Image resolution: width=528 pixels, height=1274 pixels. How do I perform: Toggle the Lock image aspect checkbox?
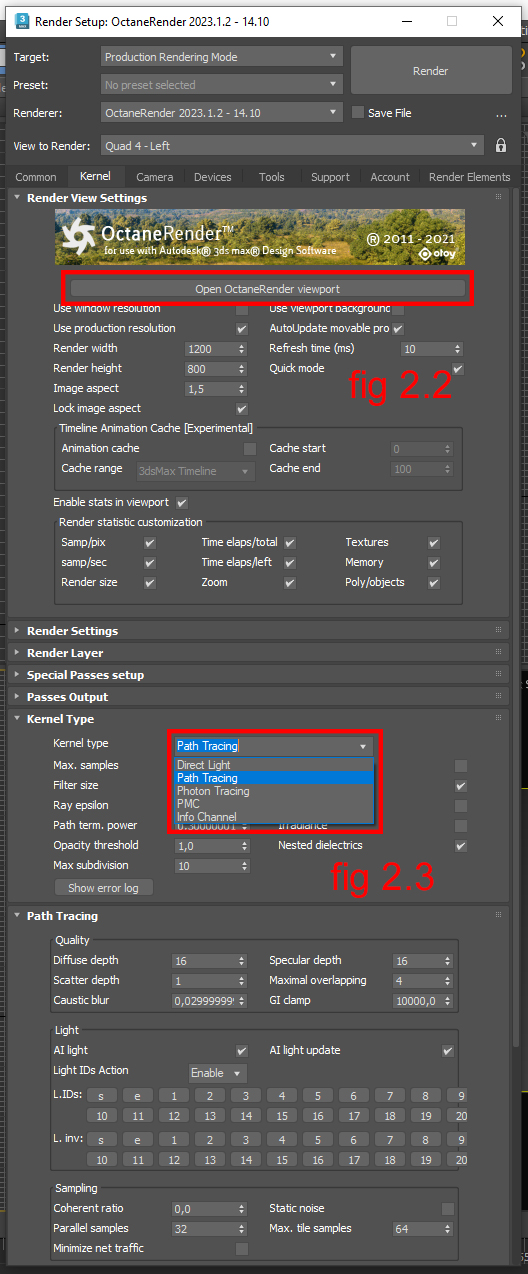(x=241, y=408)
